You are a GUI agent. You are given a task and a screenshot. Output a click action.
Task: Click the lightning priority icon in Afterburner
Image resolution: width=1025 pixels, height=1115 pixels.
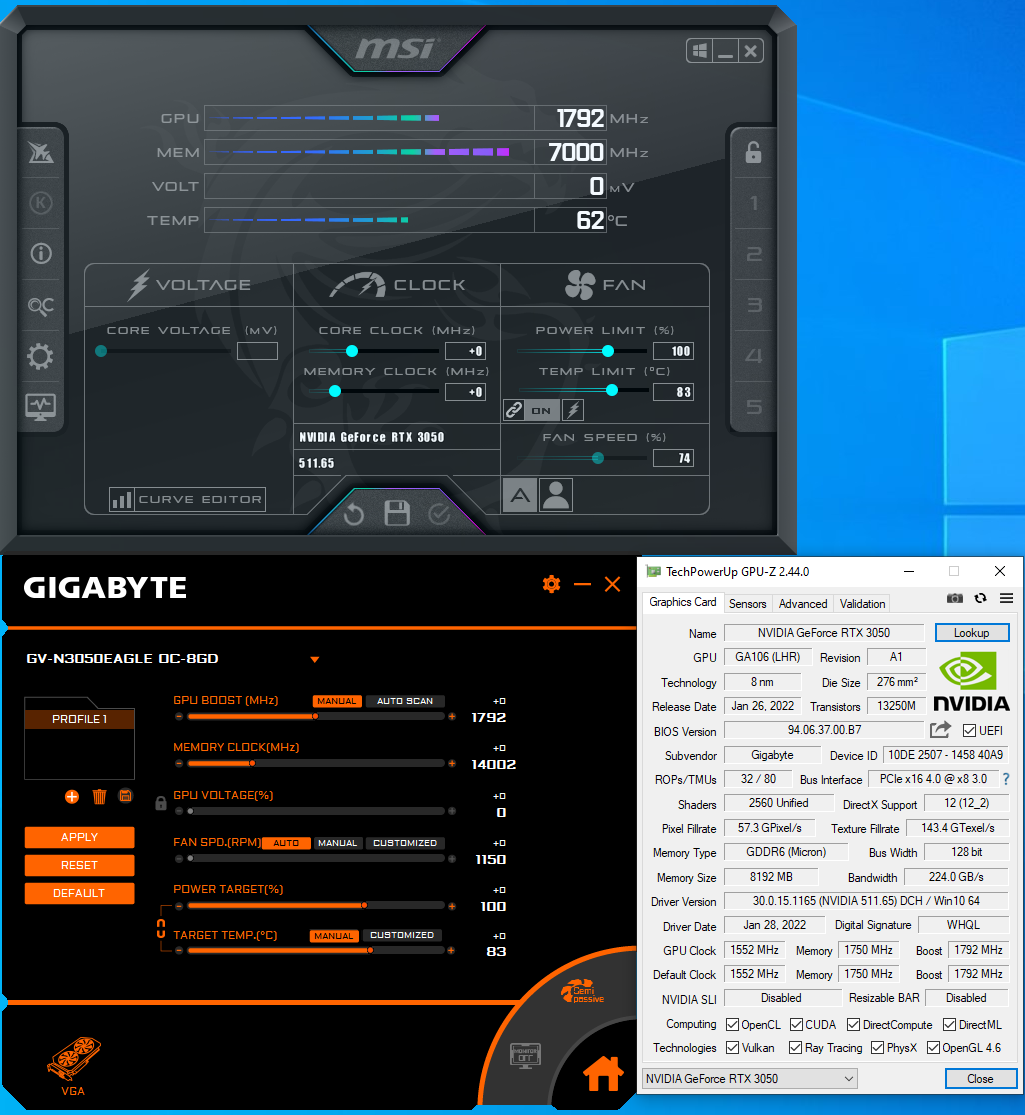pos(573,410)
